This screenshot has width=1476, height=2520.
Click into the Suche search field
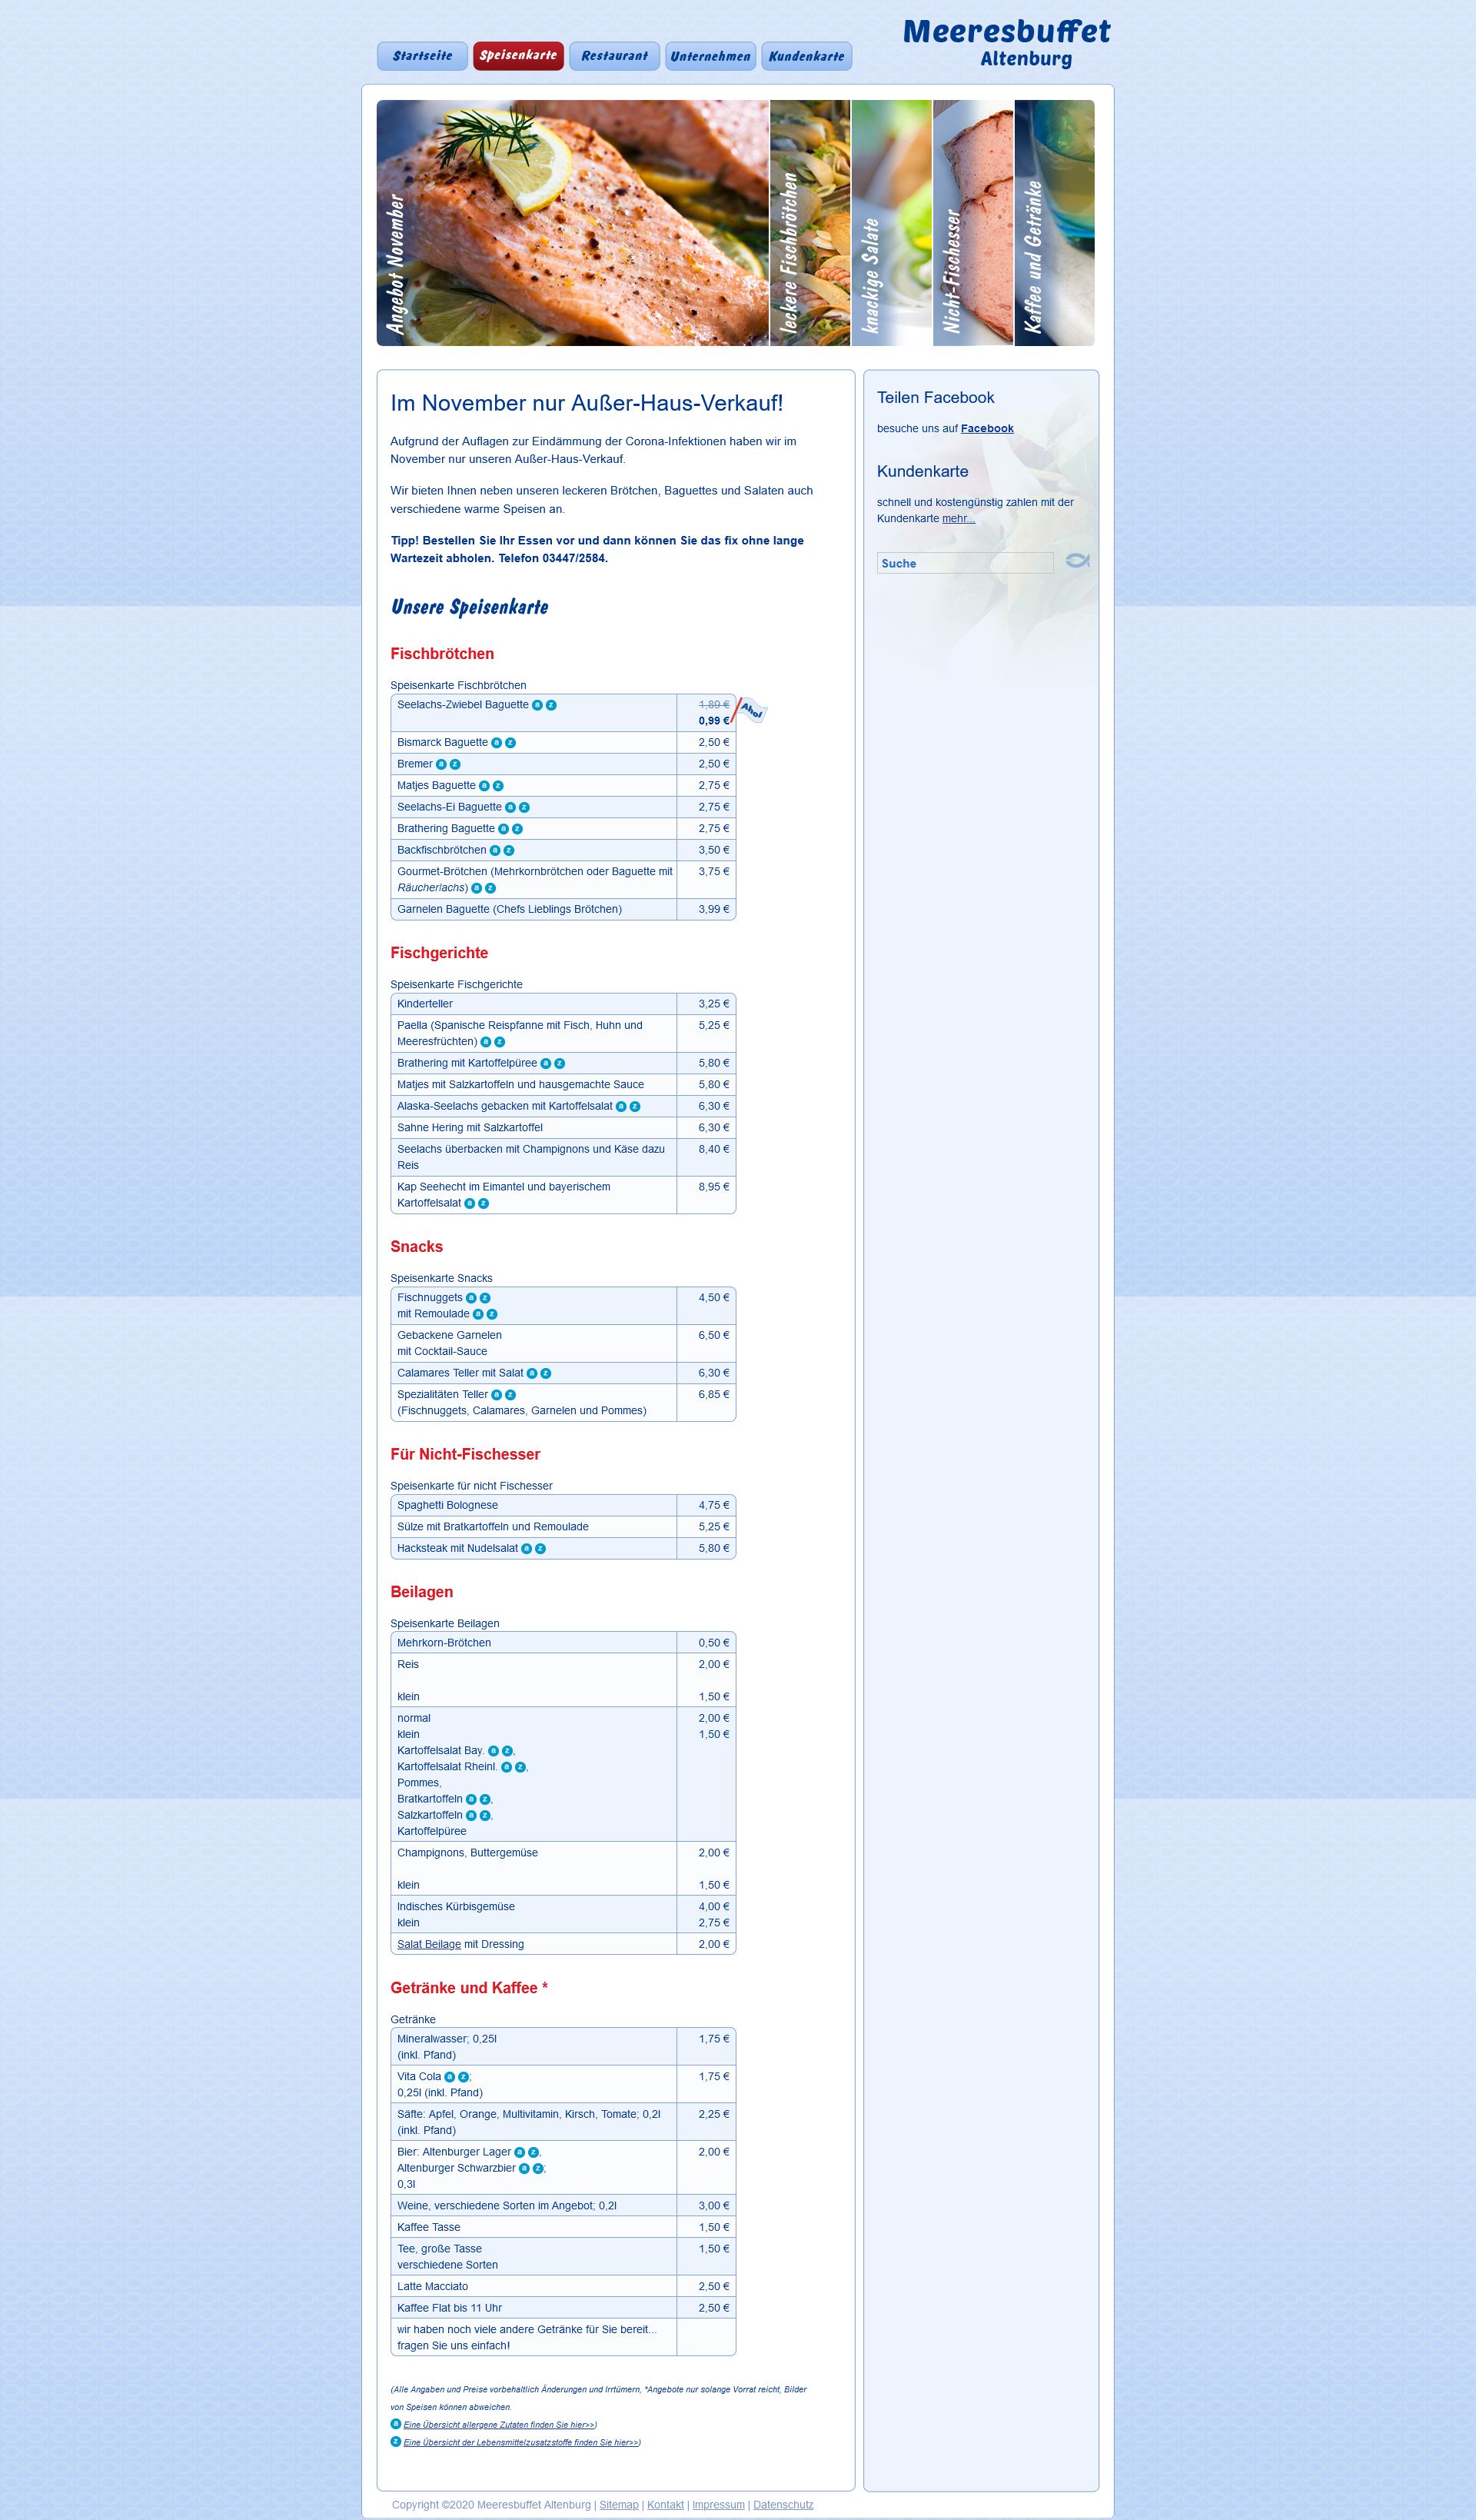coord(964,563)
